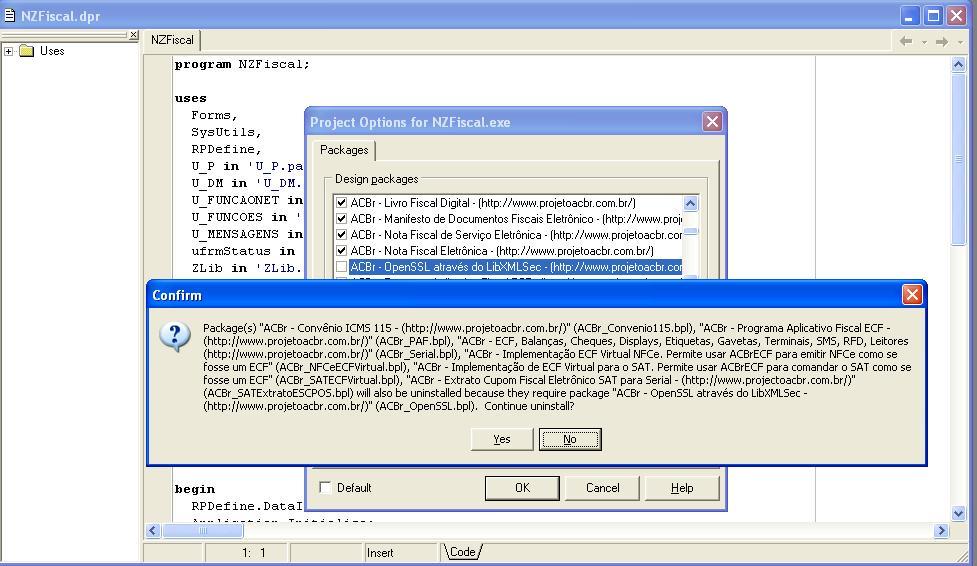Open back history dropdown arrow

[x=924, y=42]
